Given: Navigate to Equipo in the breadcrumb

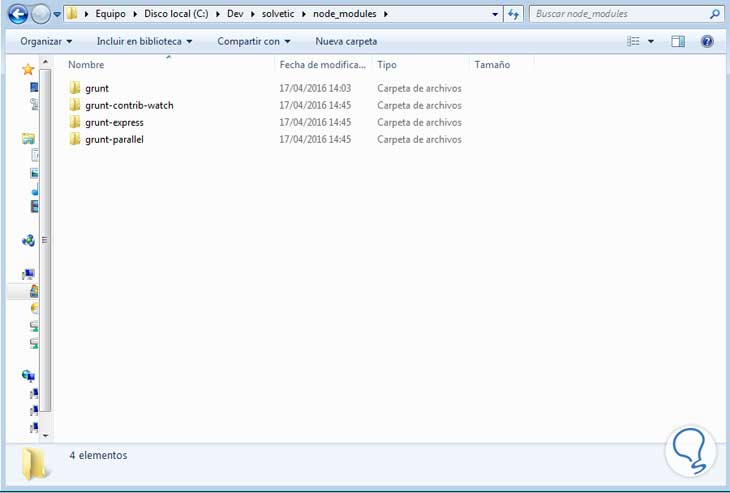Looking at the screenshot, I should coord(110,14).
